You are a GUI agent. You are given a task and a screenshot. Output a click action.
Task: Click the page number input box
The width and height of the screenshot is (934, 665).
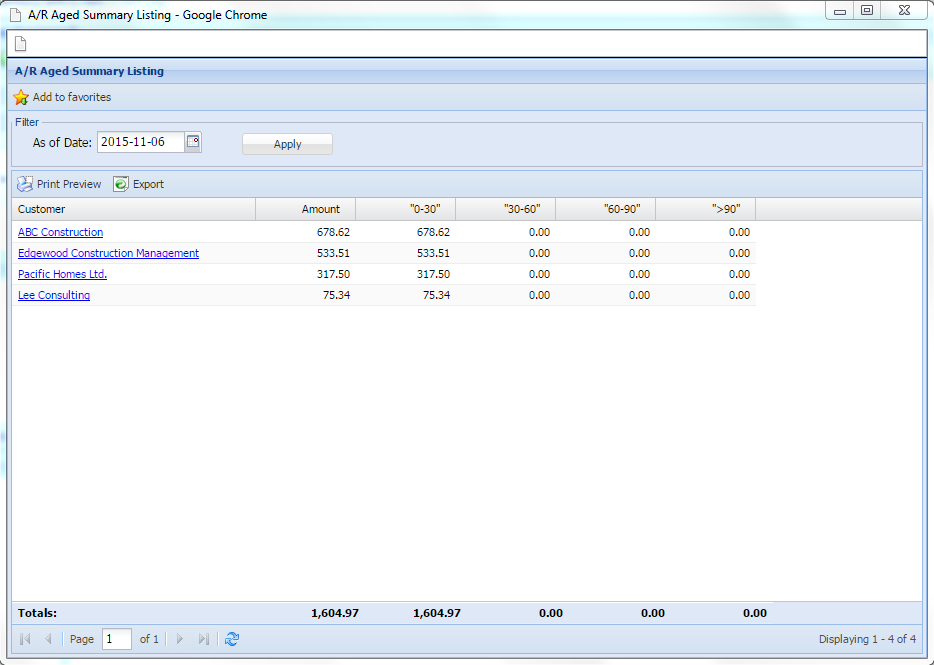pos(116,639)
